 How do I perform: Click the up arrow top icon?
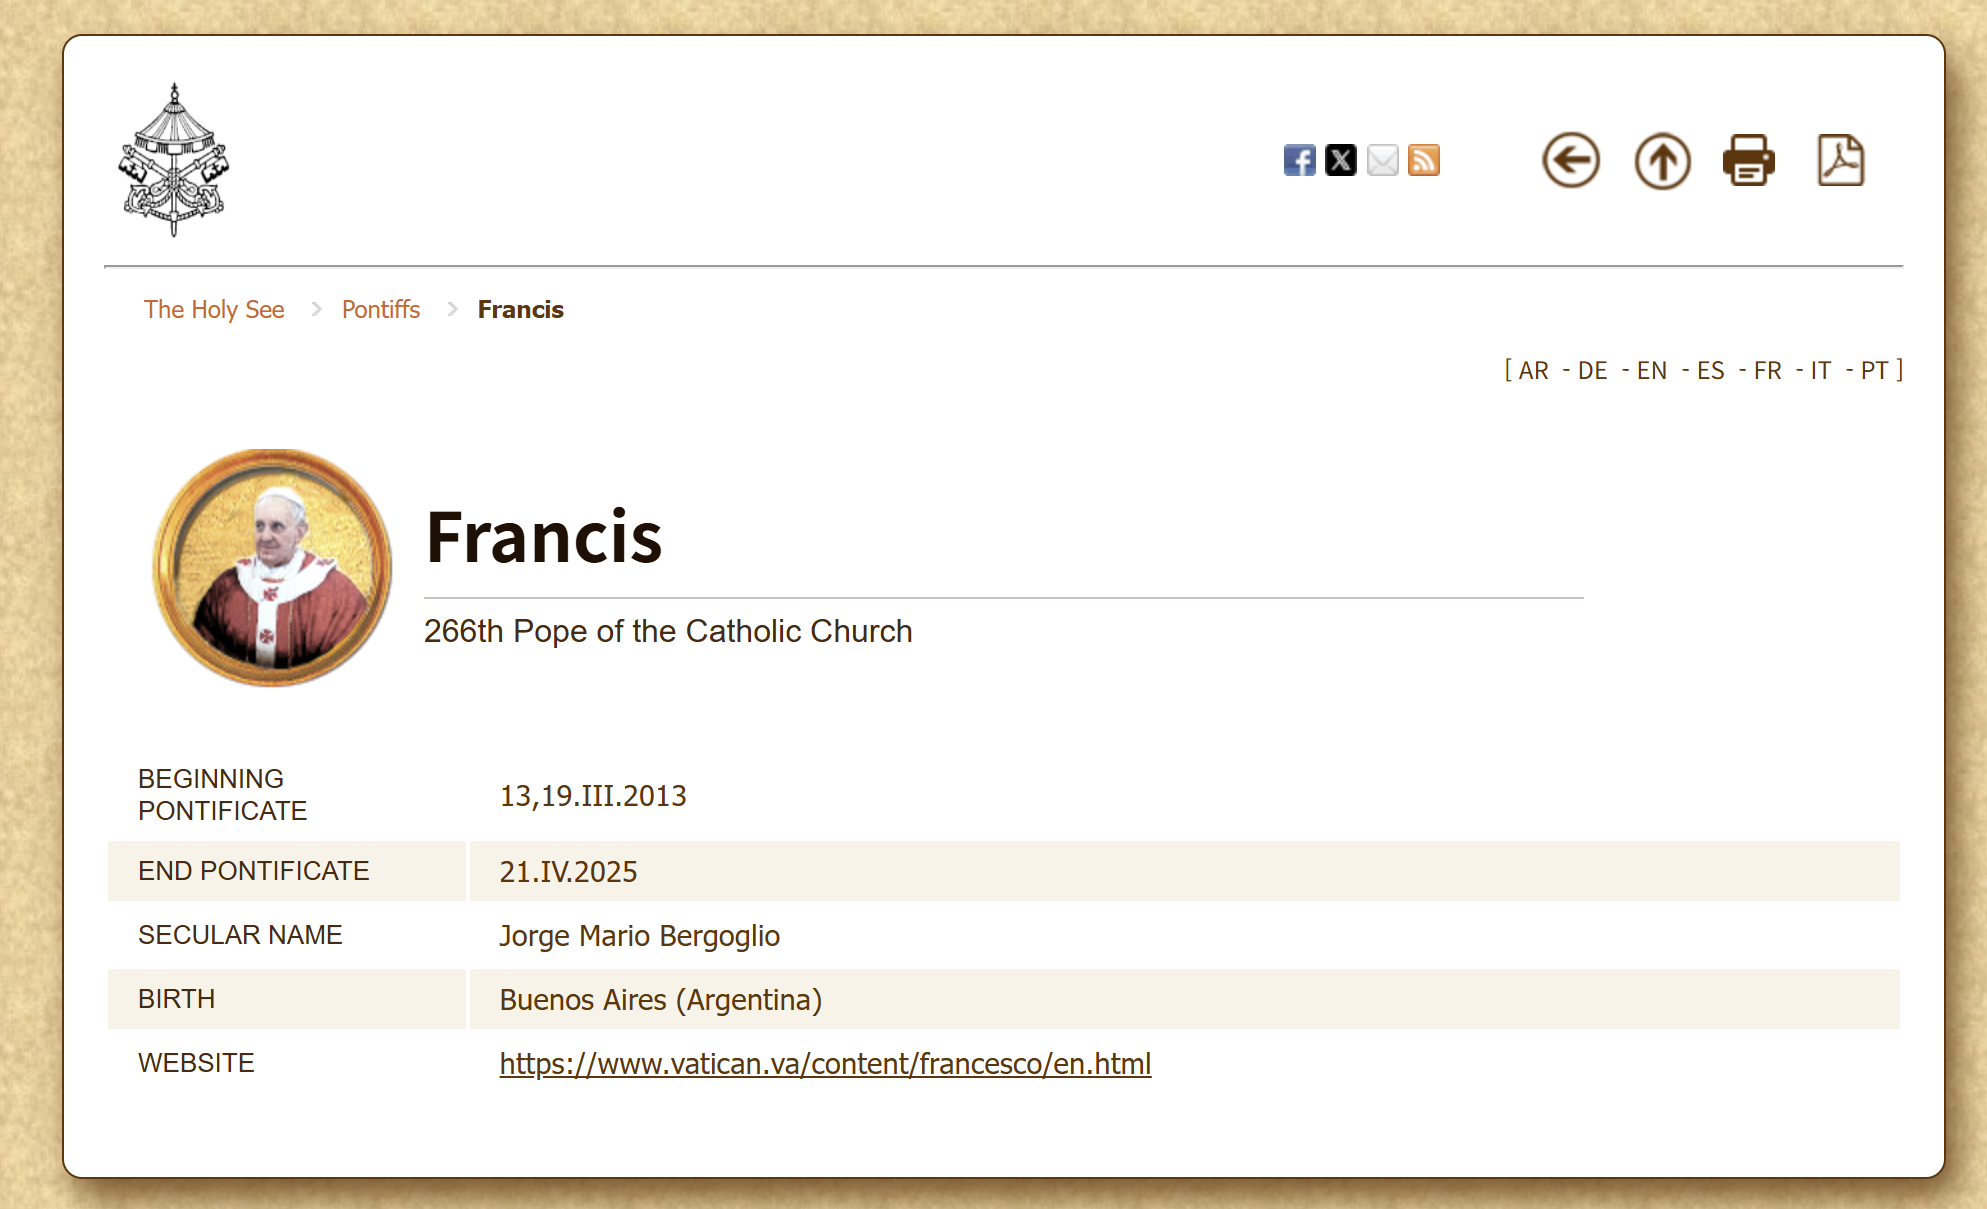pos(1662,160)
